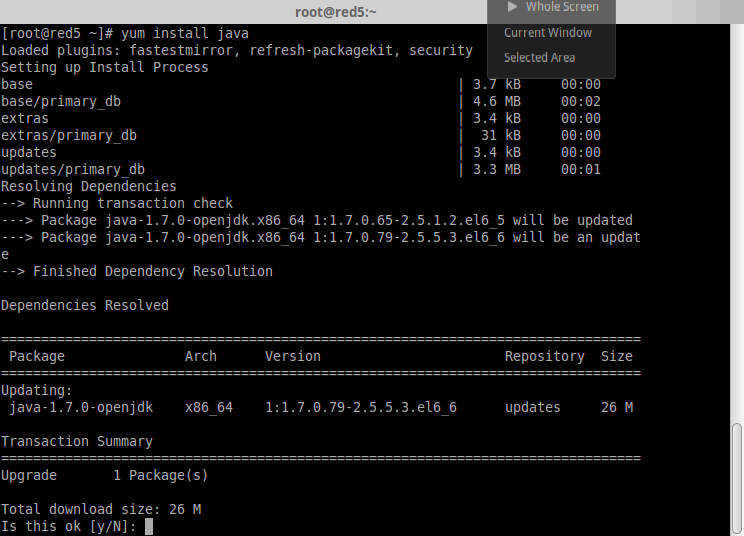Pick the Selected Area capture option
This screenshot has height=536, width=744.
539,57
